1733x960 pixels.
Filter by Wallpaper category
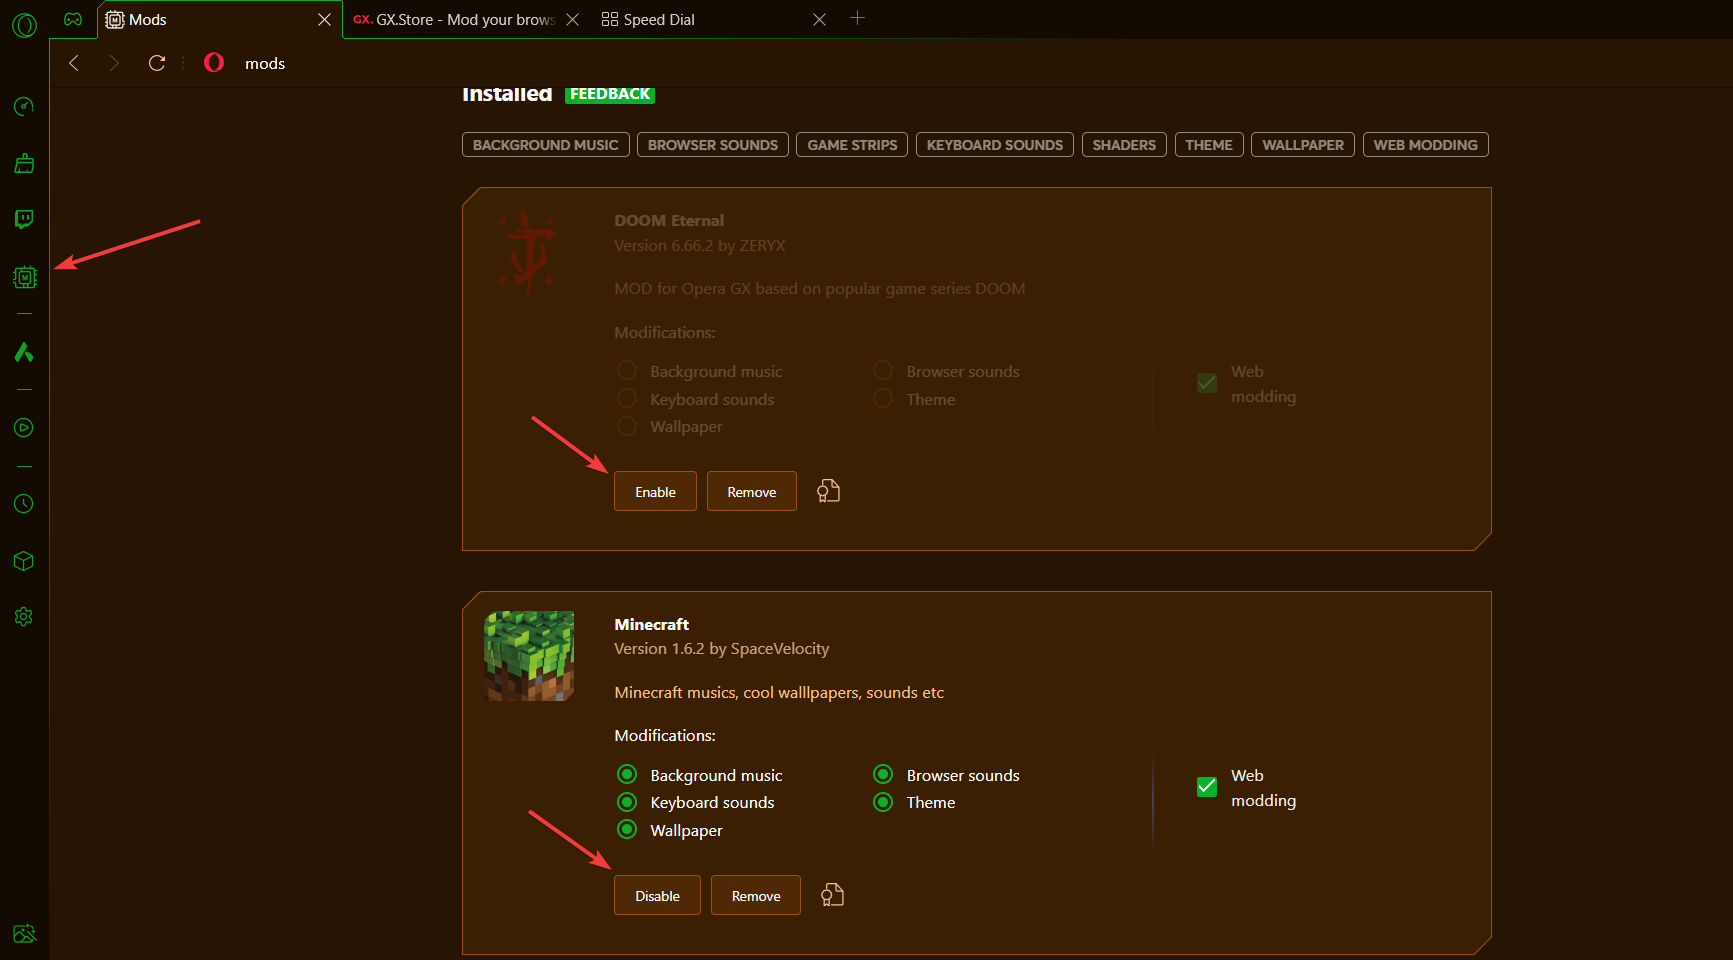[x=1303, y=145]
